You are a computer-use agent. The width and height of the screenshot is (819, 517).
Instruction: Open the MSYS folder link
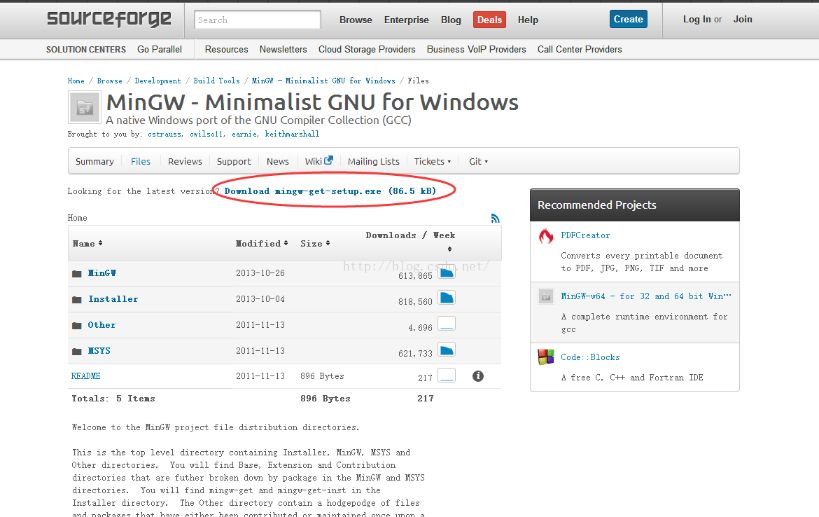tap(99, 351)
